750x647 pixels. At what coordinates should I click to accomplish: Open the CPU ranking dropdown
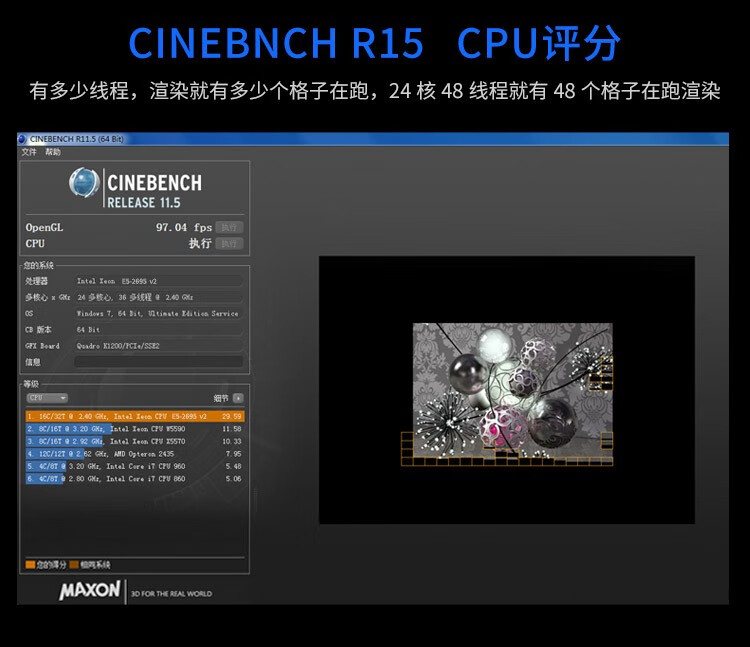click(47, 398)
